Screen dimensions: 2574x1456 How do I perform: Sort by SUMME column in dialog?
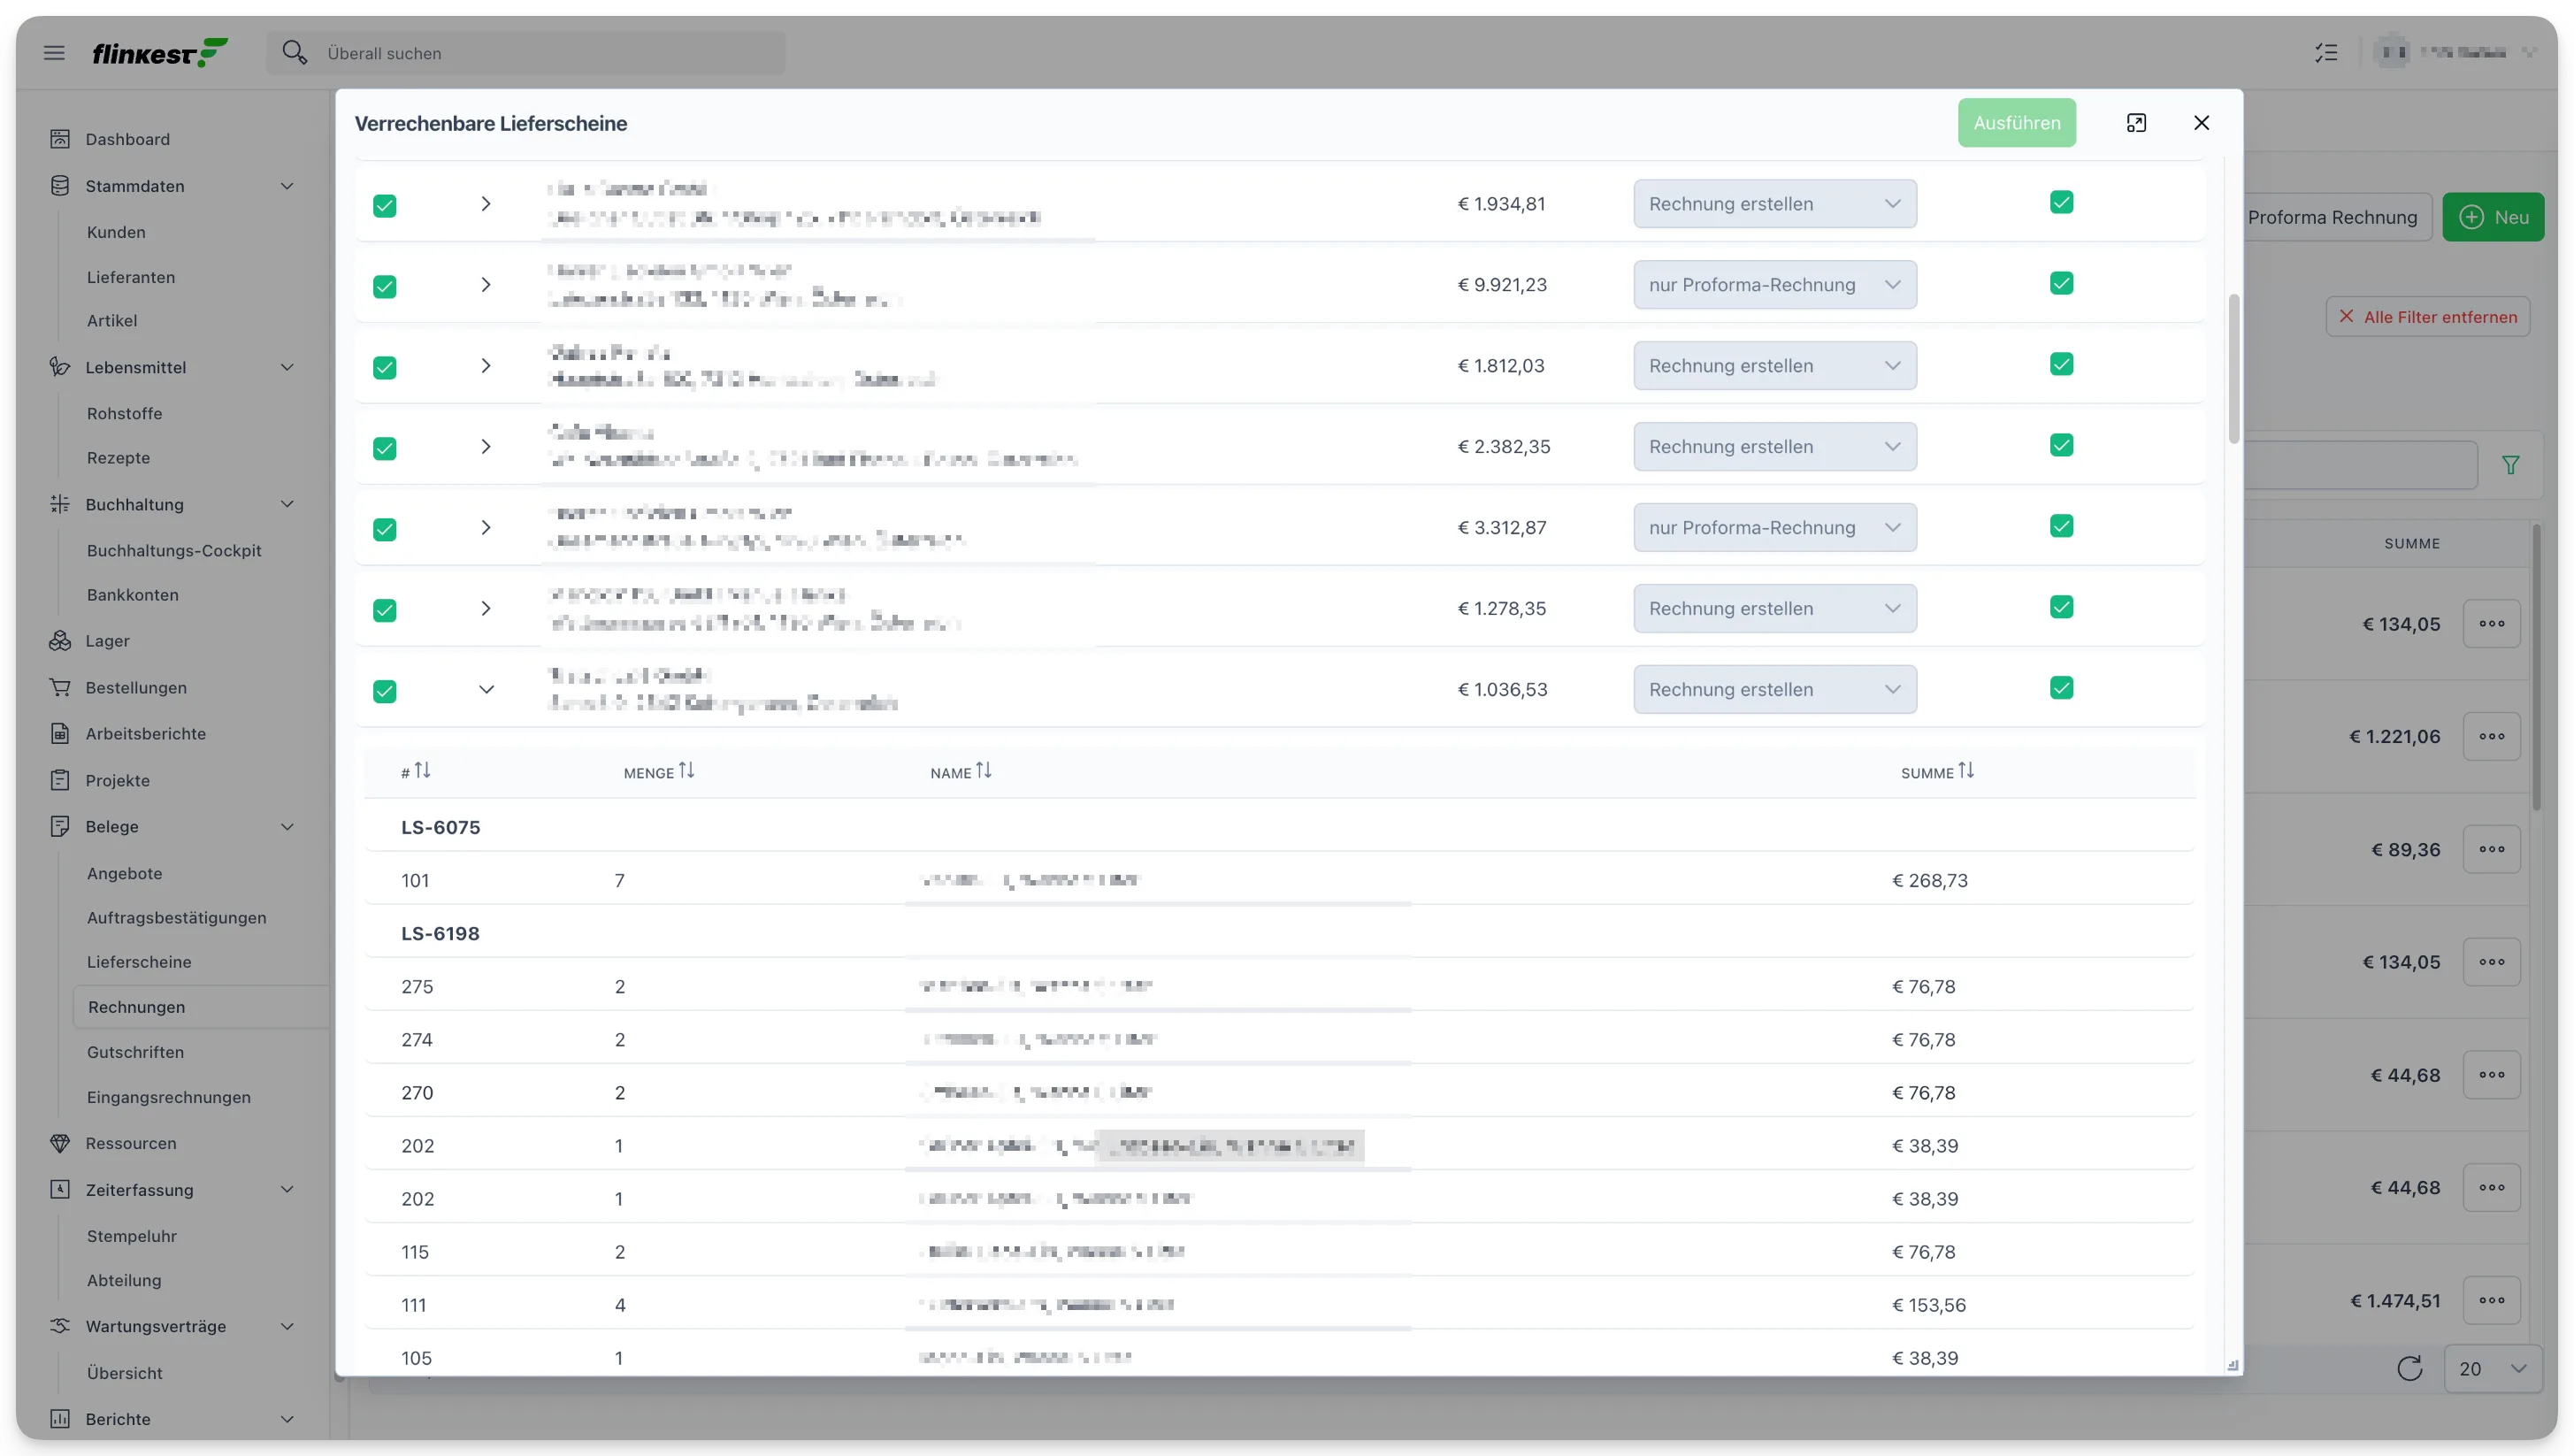pos(1966,770)
